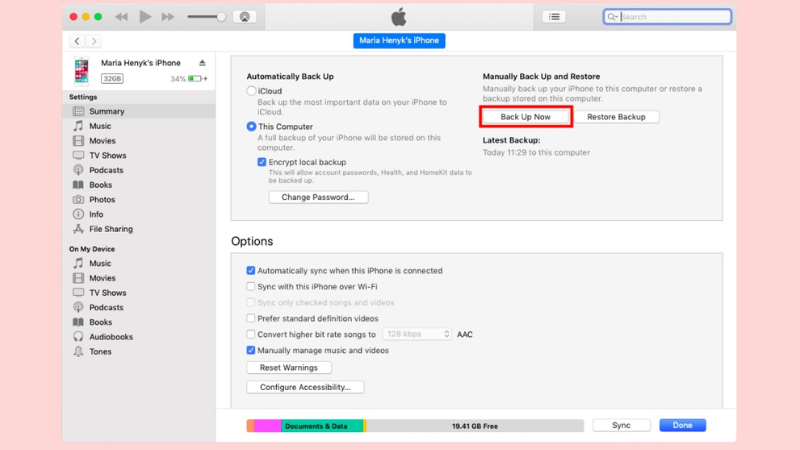This screenshot has width=800, height=450.
Task: Click the Change Password button
Action: [x=318, y=197]
